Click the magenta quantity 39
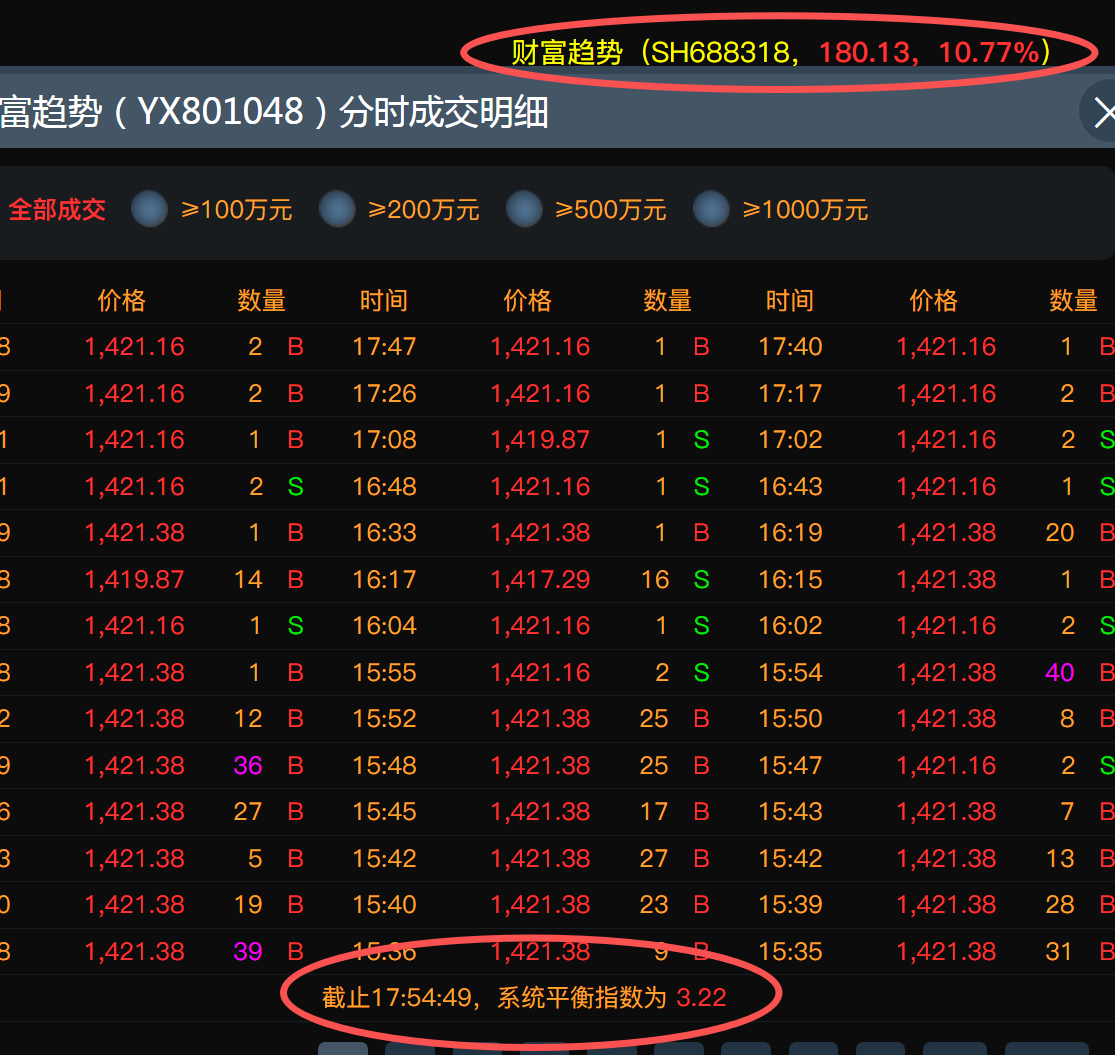Viewport: 1115px width, 1055px height. click(248, 951)
